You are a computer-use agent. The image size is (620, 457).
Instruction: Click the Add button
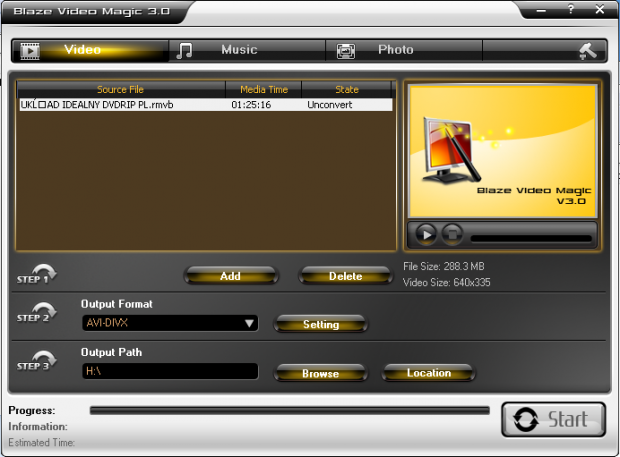tap(231, 276)
